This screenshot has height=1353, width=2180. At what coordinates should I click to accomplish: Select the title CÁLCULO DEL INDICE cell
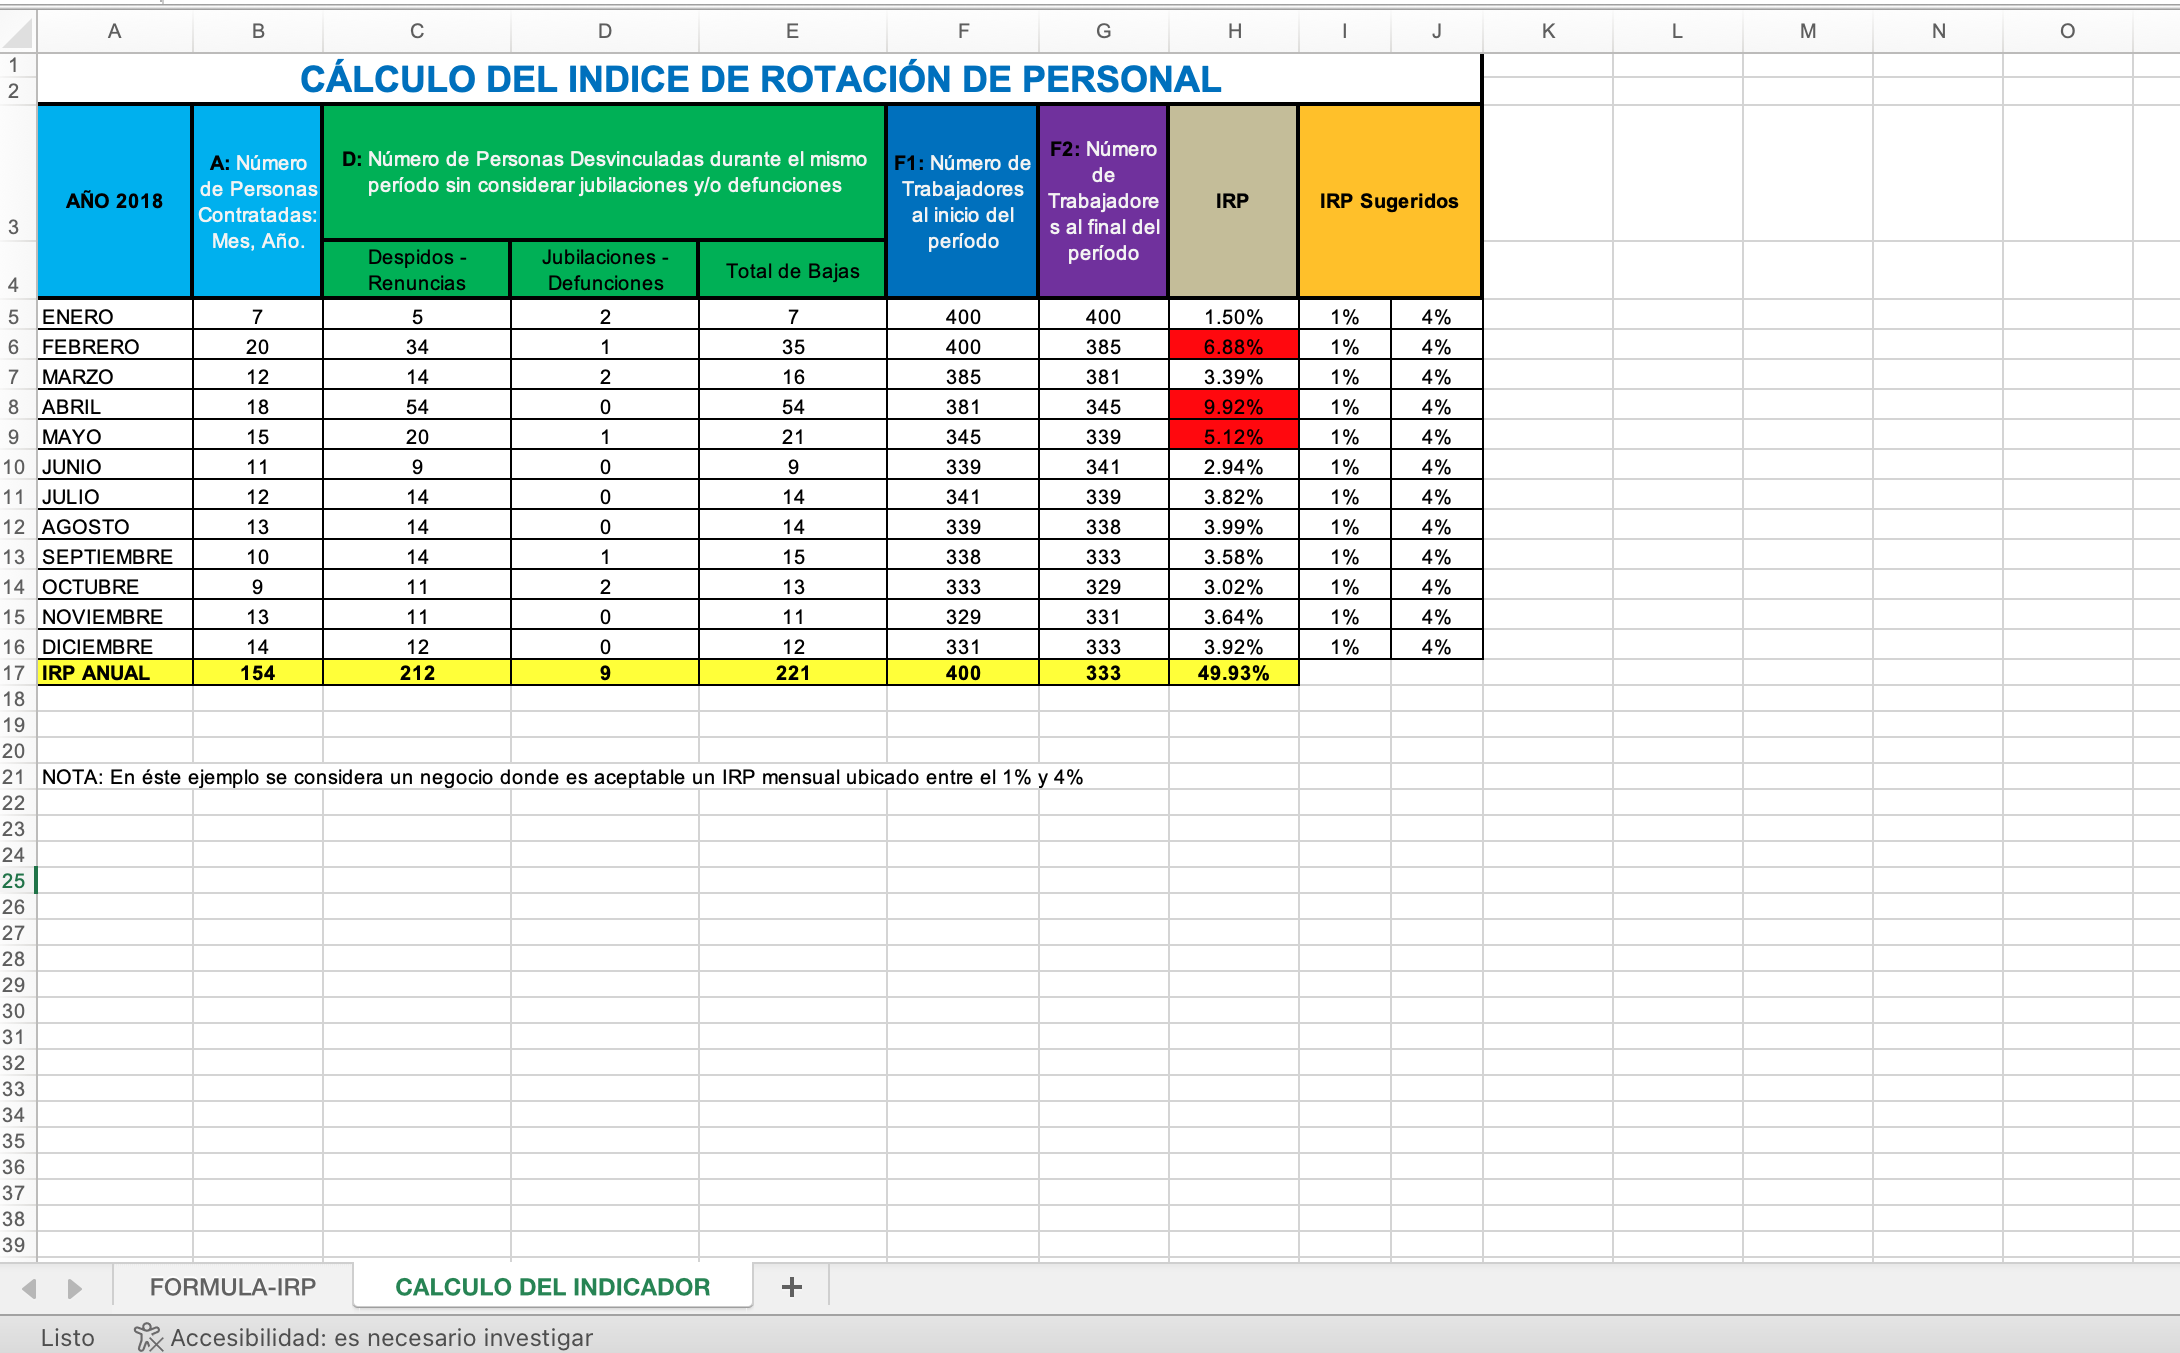pos(759,79)
